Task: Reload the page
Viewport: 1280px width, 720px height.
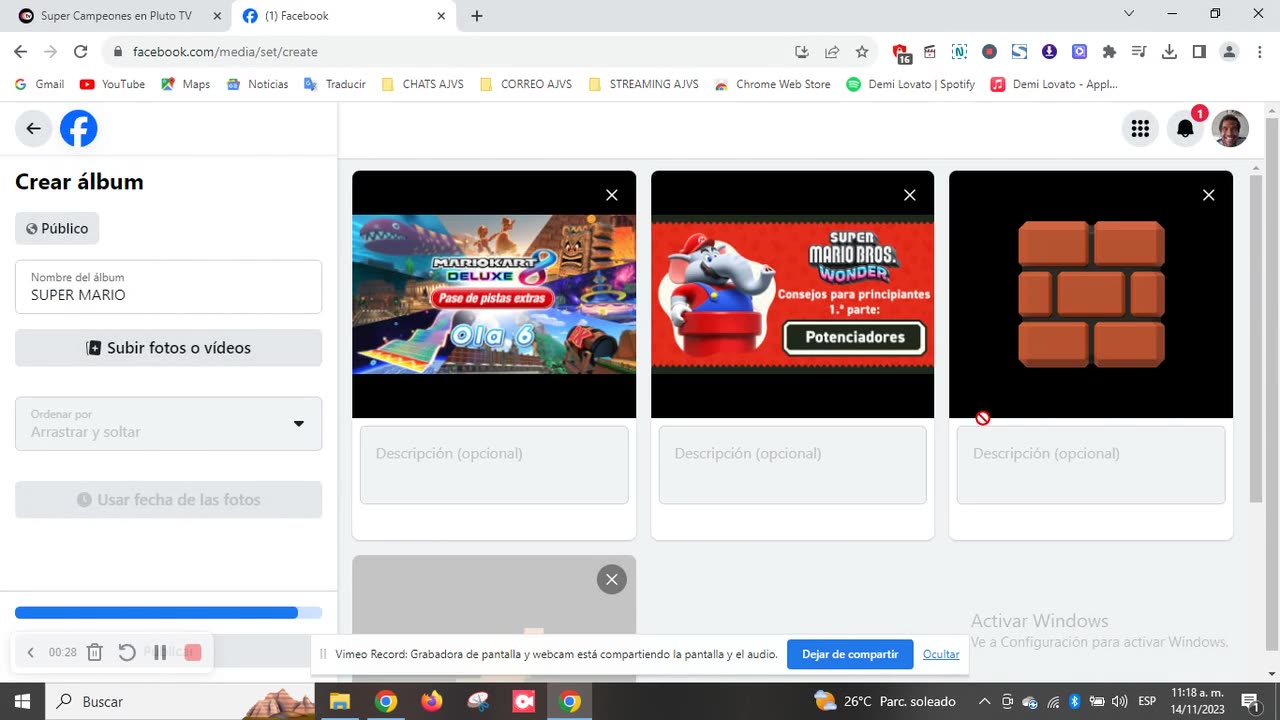Action: point(81,52)
